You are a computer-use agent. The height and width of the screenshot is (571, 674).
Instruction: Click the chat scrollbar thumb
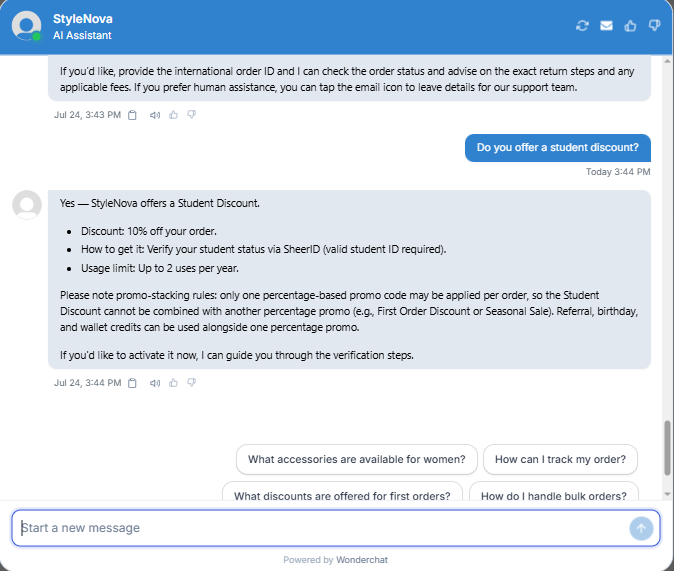667,447
